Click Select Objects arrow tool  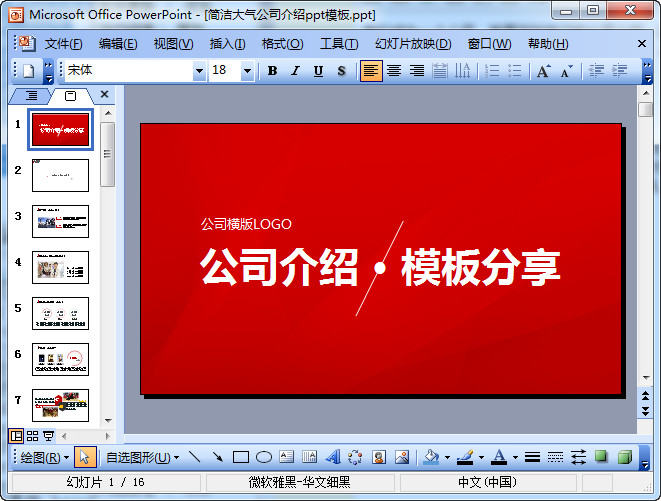pyautogui.click(x=85, y=457)
